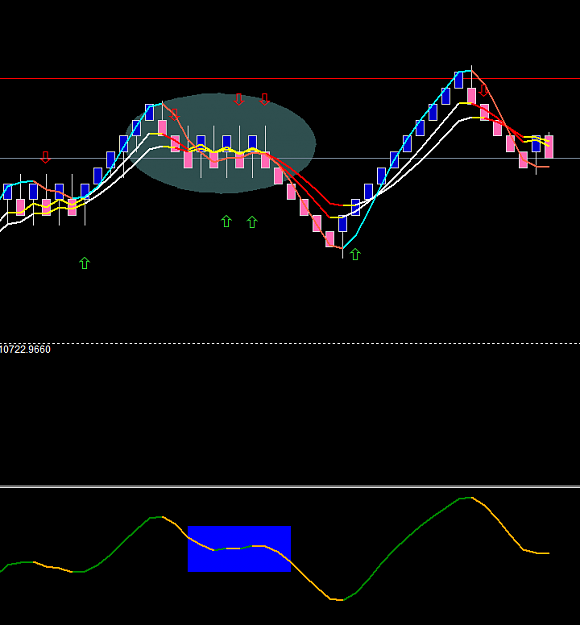Click the divider above the indicator subwindow
This screenshot has height=625, width=580.
(290, 486)
